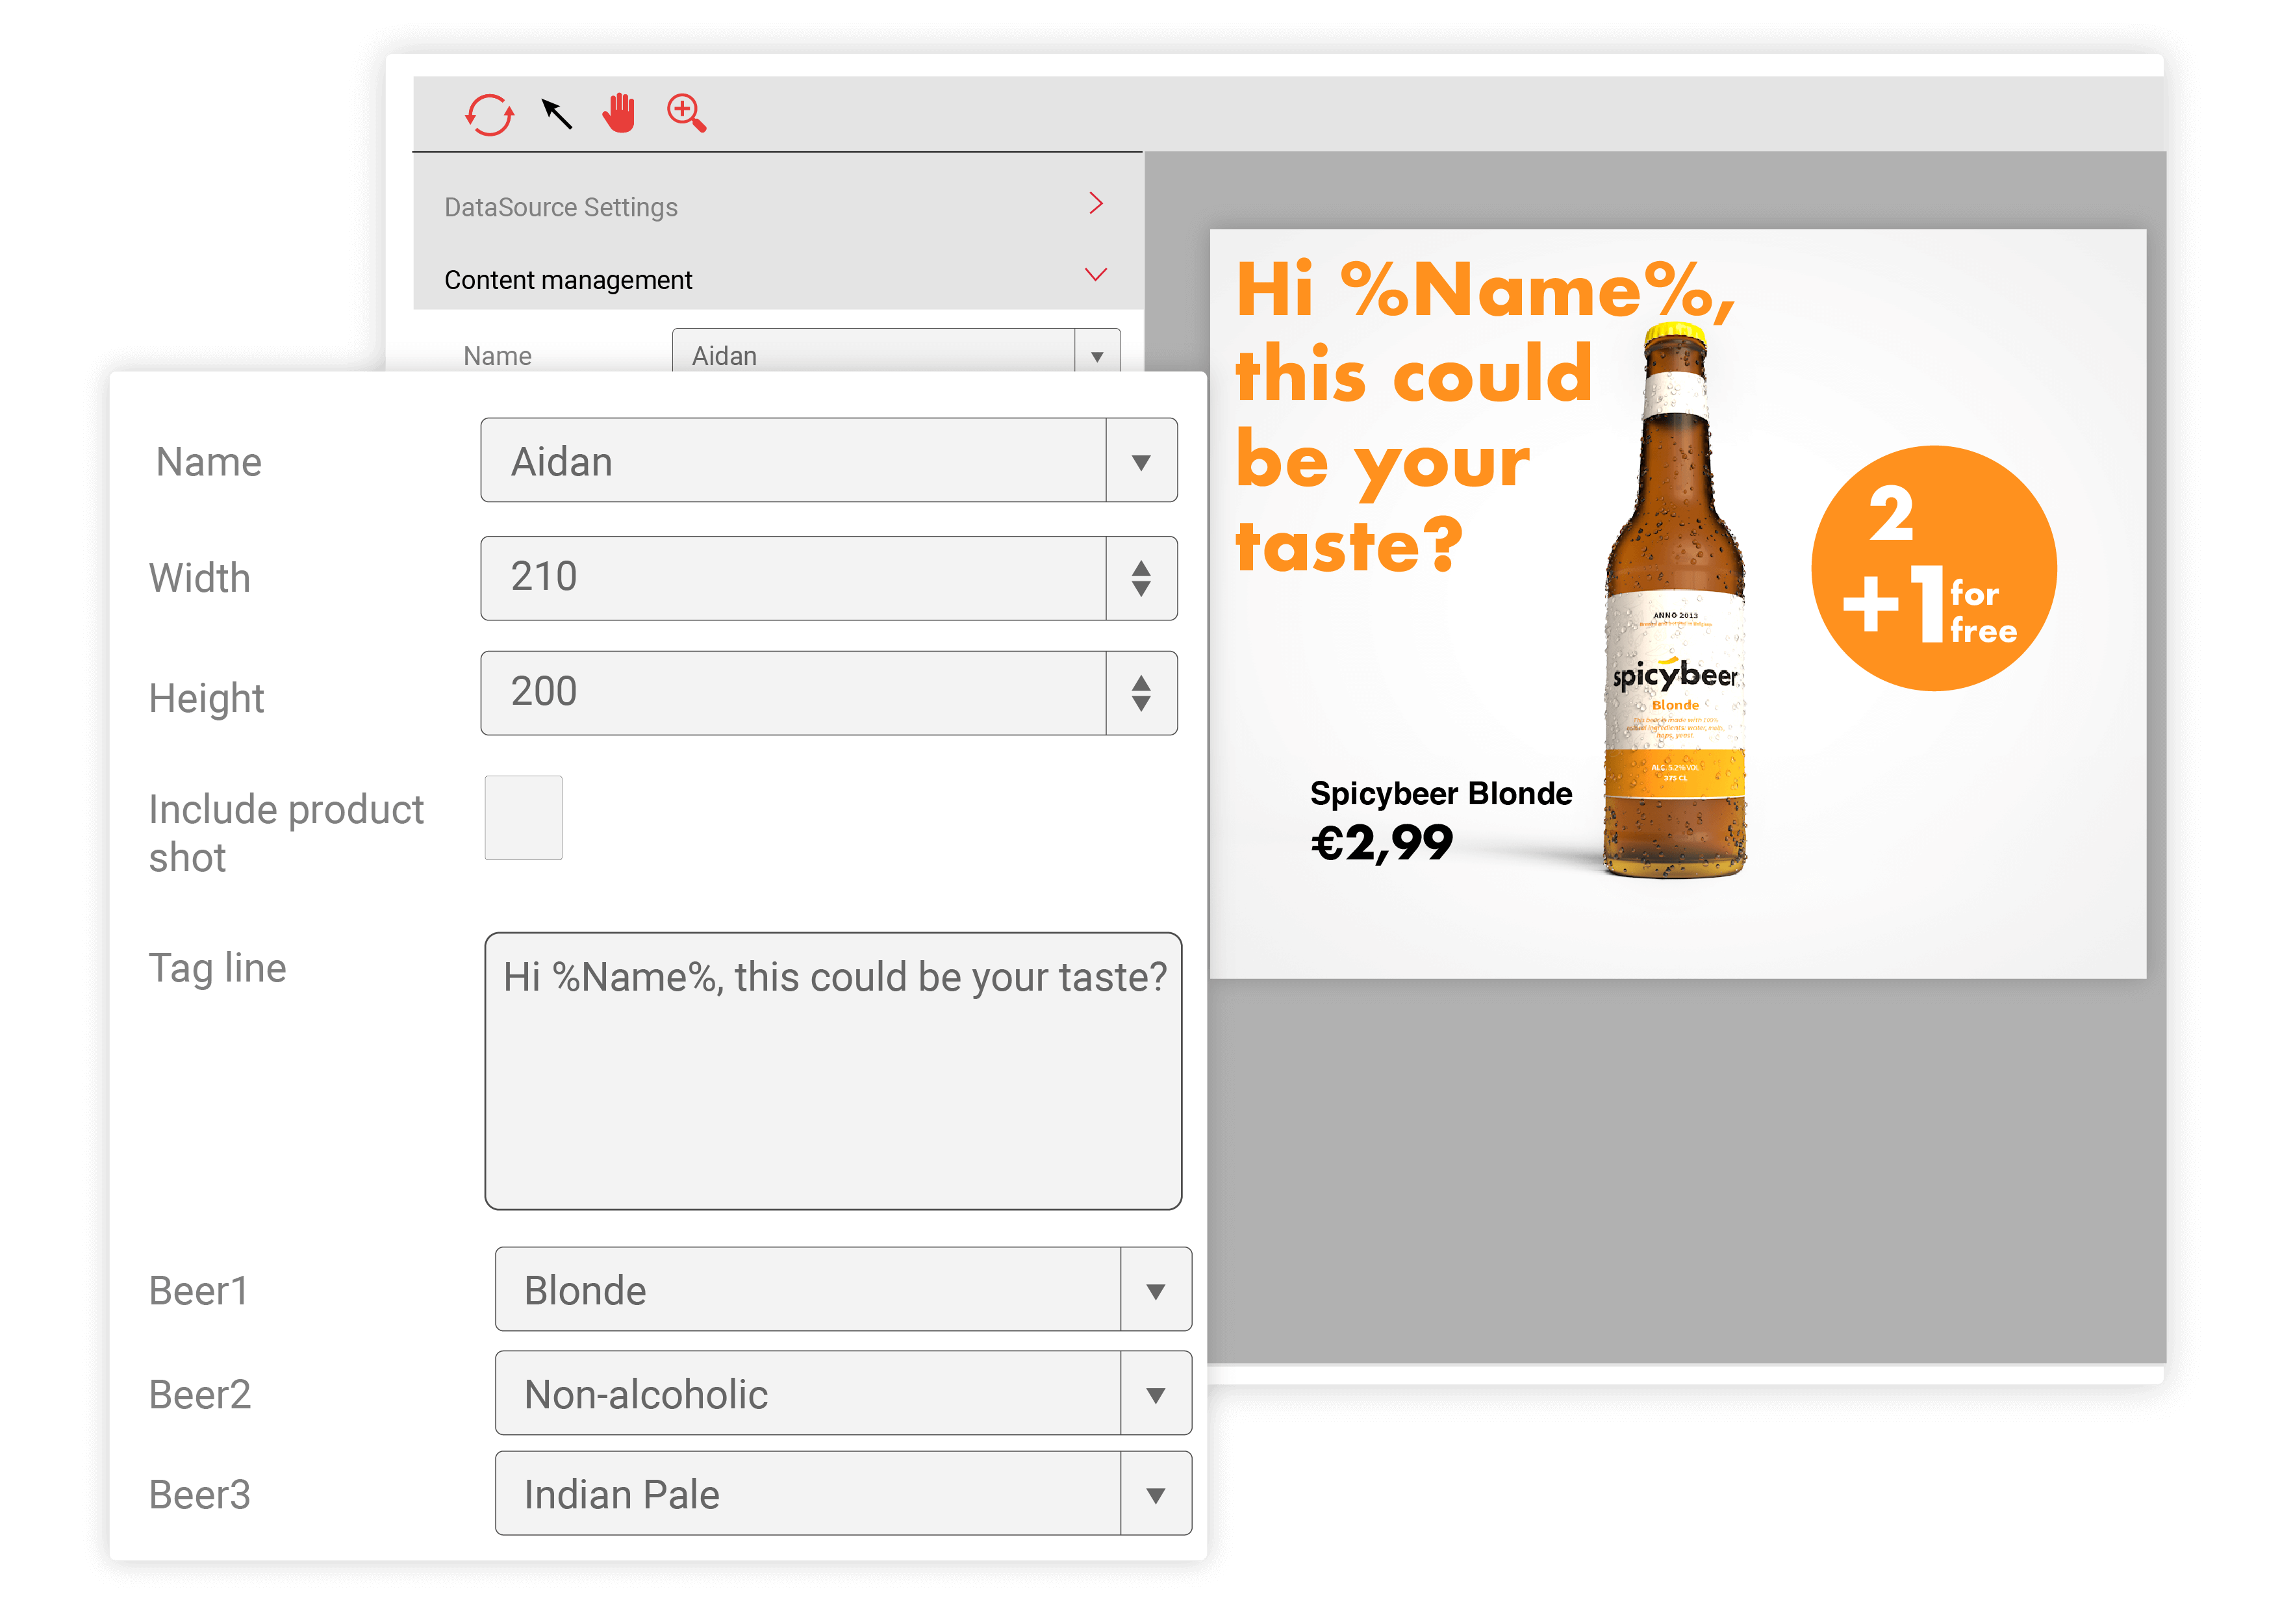Expand the DataSource Settings section

click(x=1096, y=204)
